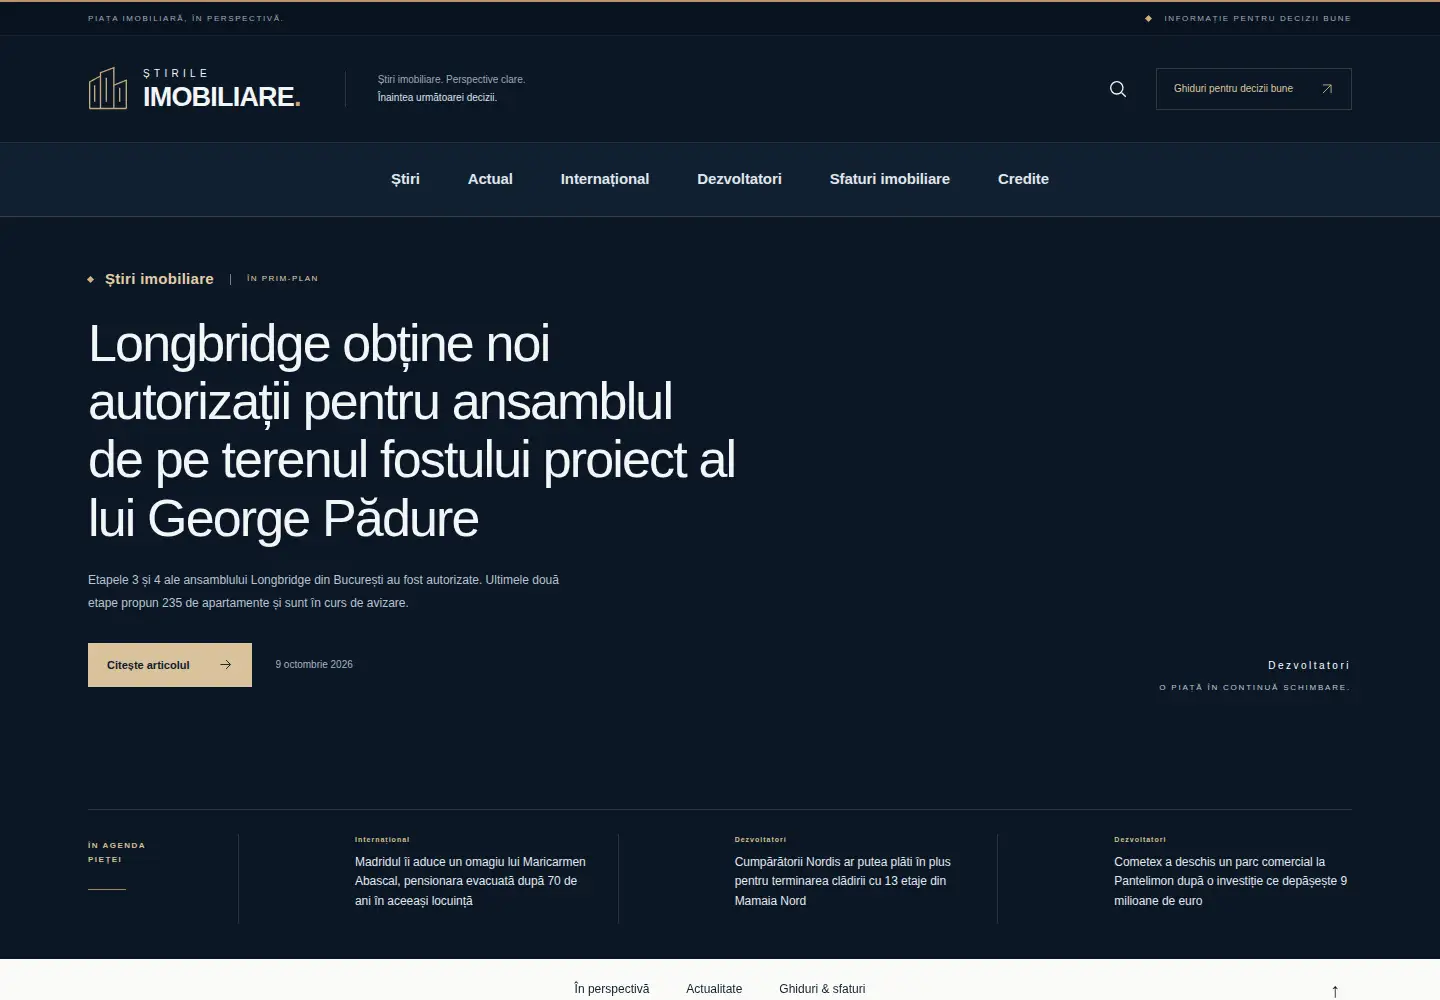Viewport: 1440px width, 1000px height.
Task: Click the Ghiduri & sfaturi footer link
Action: pos(822,989)
